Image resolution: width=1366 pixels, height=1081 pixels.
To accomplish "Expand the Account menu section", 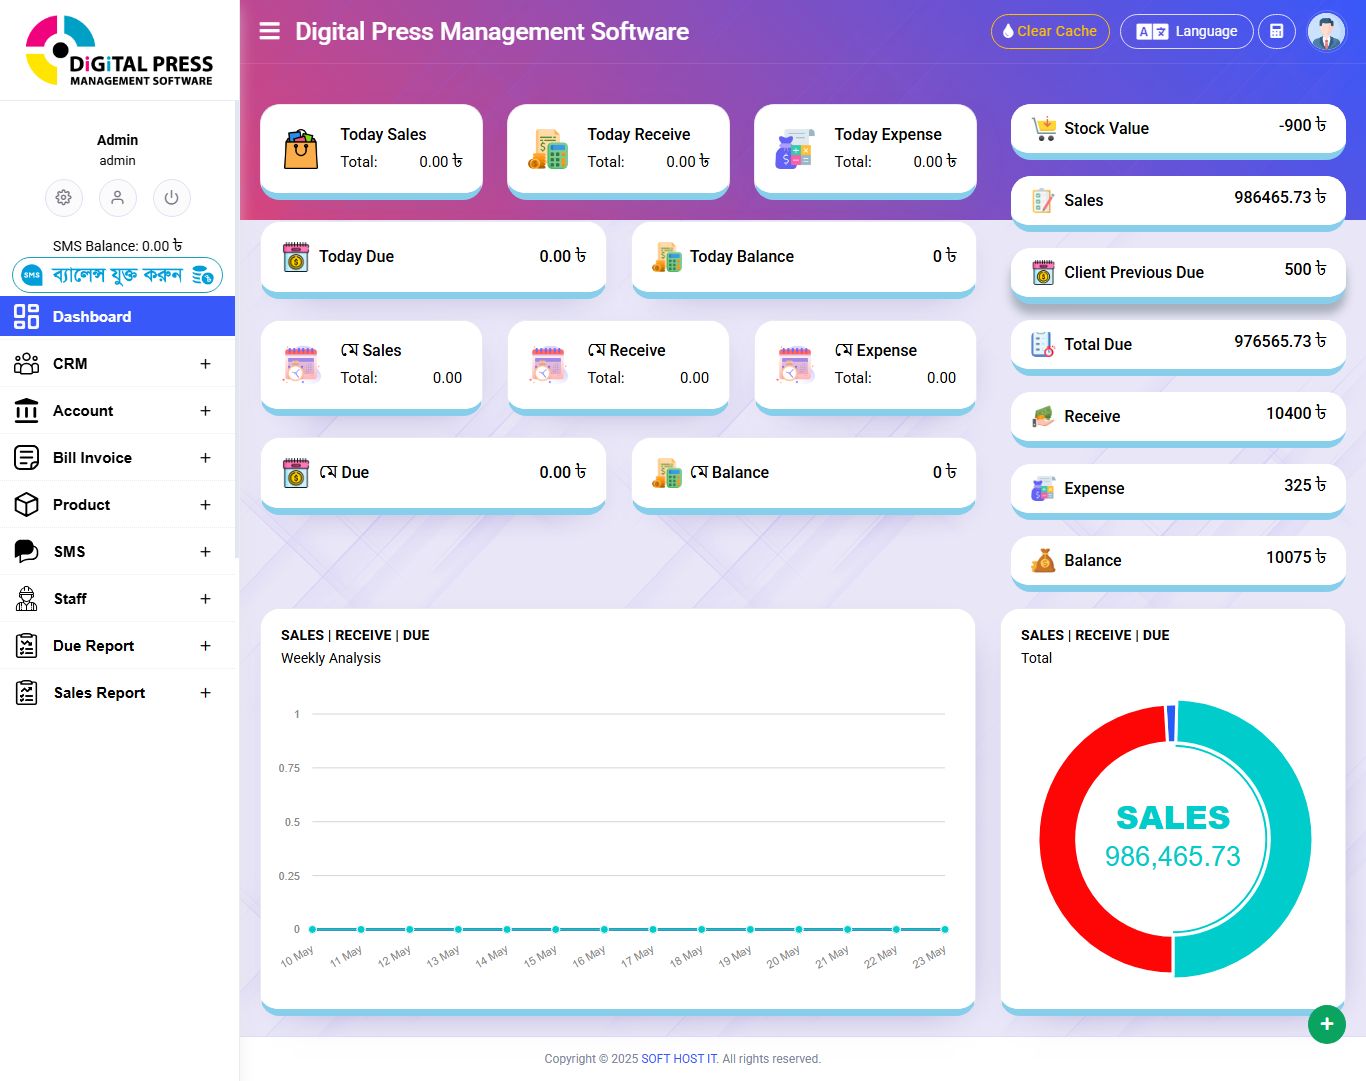I will [205, 410].
